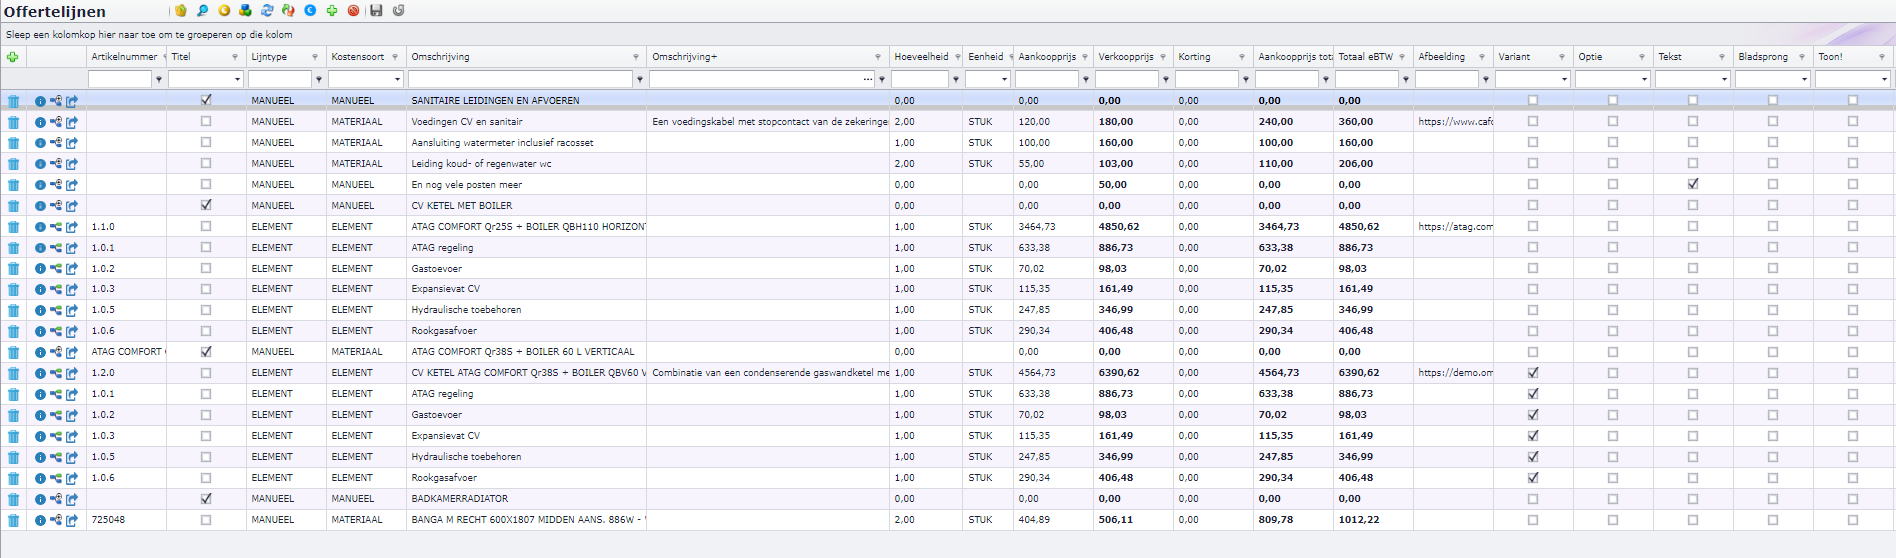Uncheck Variant on row 1.2.0

coord(1533,373)
